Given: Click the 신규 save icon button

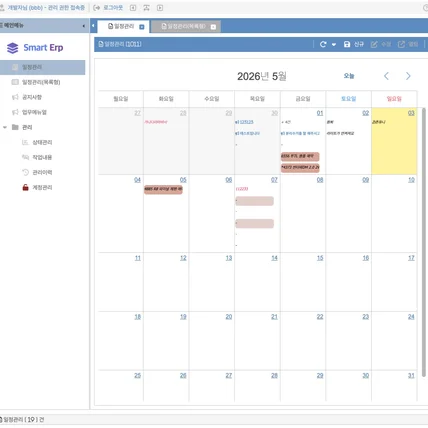Looking at the screenshot, I should pyautogui.click(x=347, y=44).
